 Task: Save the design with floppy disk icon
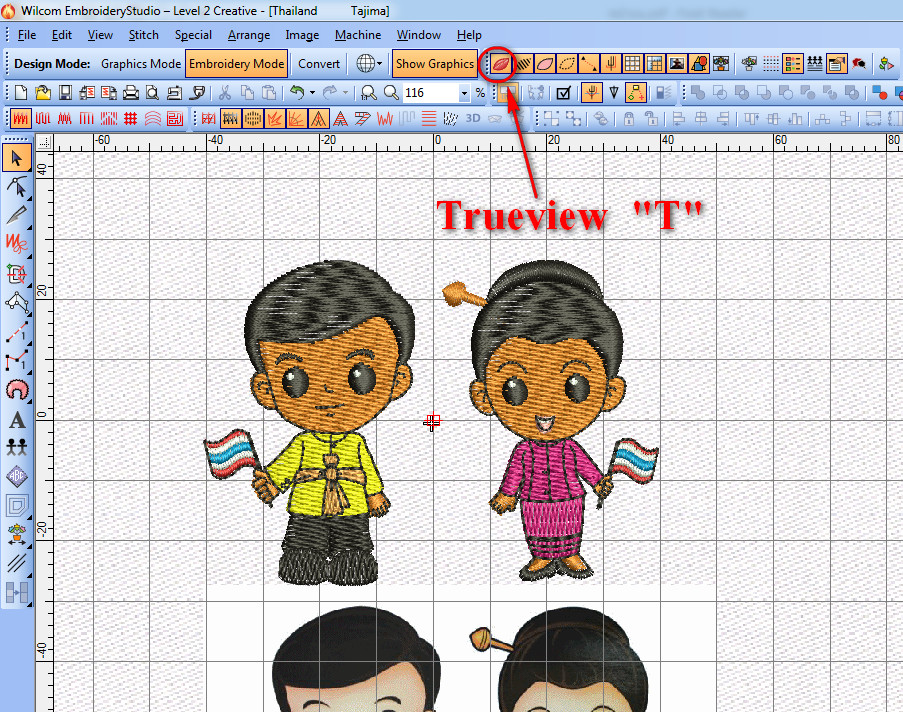tap(64, 92)
